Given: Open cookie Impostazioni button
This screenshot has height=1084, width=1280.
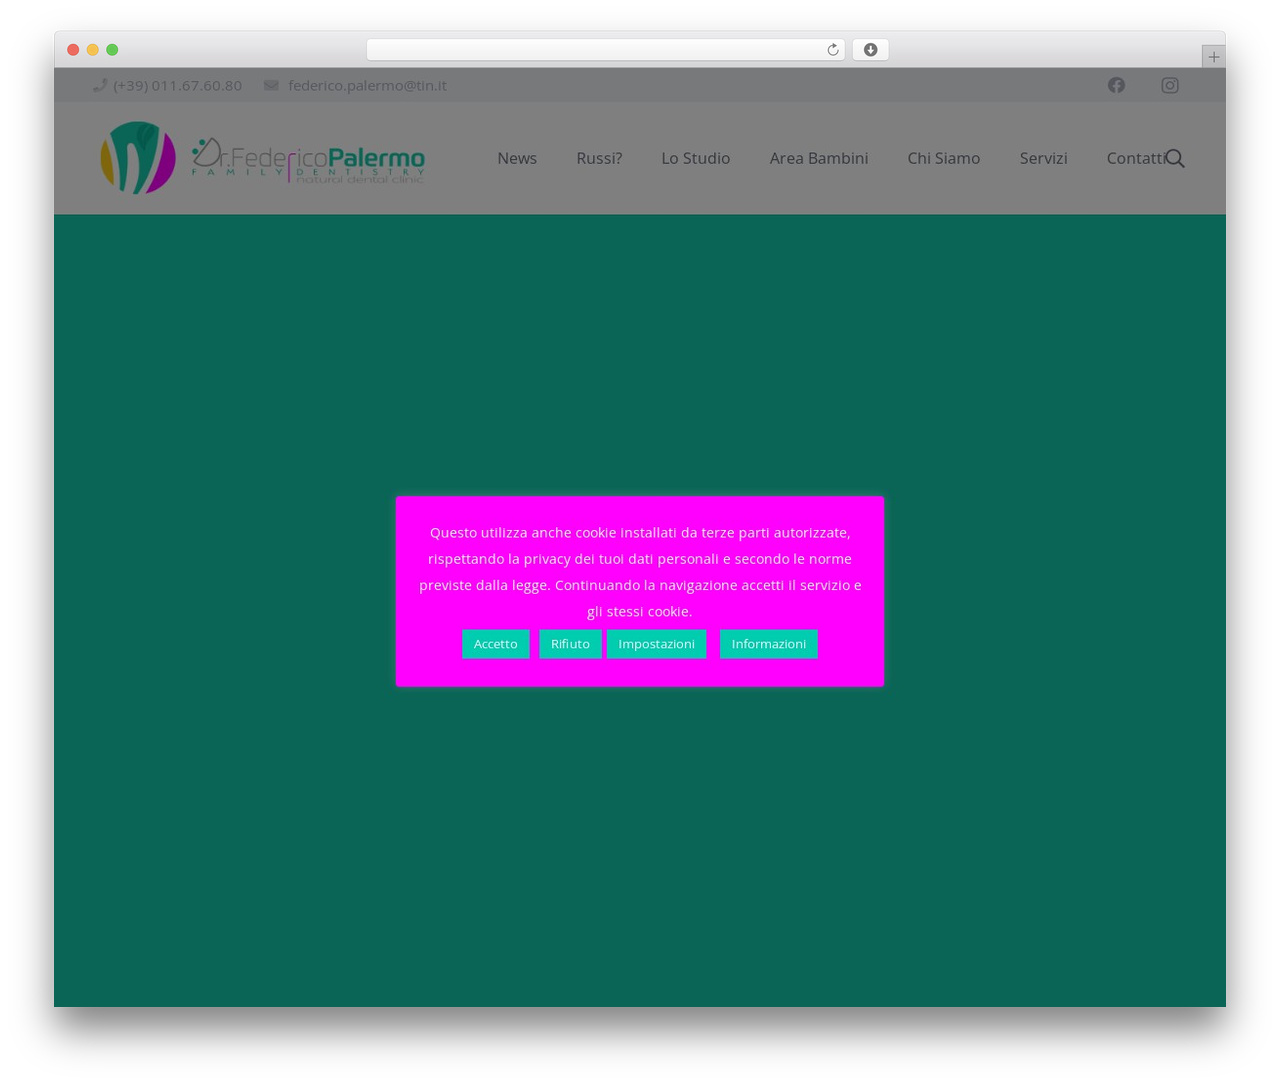Looking at the screenshot, I should (656, 644).
